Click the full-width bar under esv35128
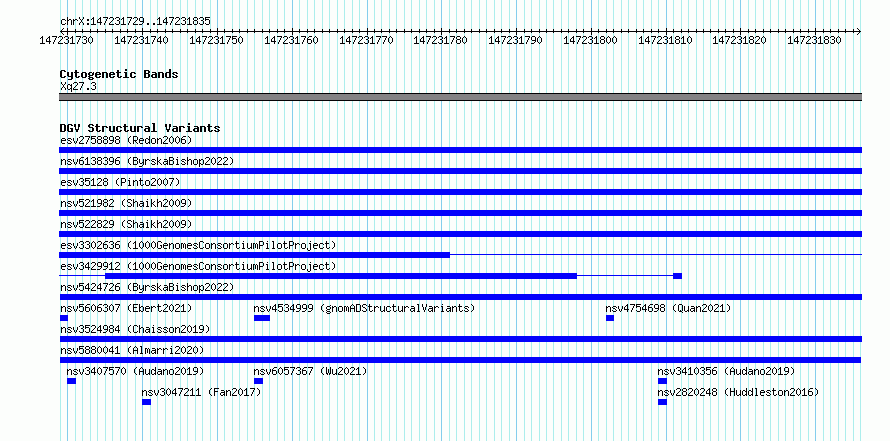 pos(460,192)
